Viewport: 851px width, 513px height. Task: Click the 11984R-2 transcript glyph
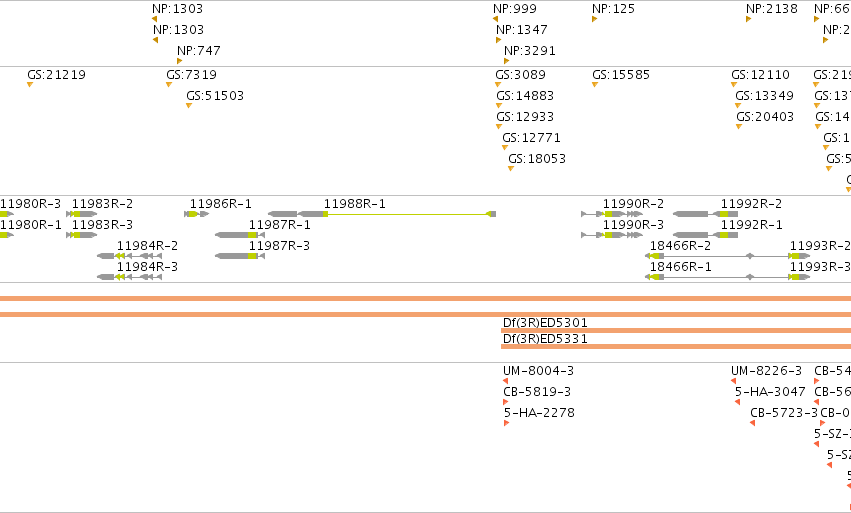pyautogui.click(x=129, y=256)
